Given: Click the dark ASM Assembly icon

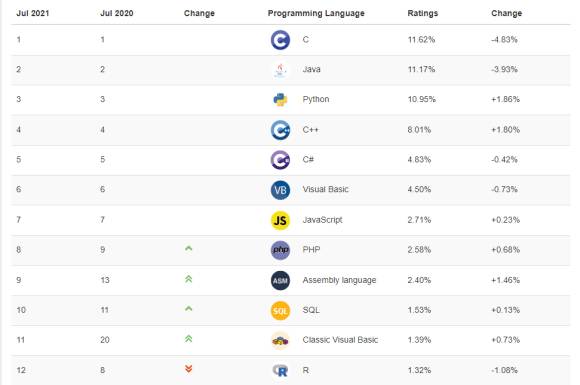Looking at the screenshot, I should tap(280, 281).
